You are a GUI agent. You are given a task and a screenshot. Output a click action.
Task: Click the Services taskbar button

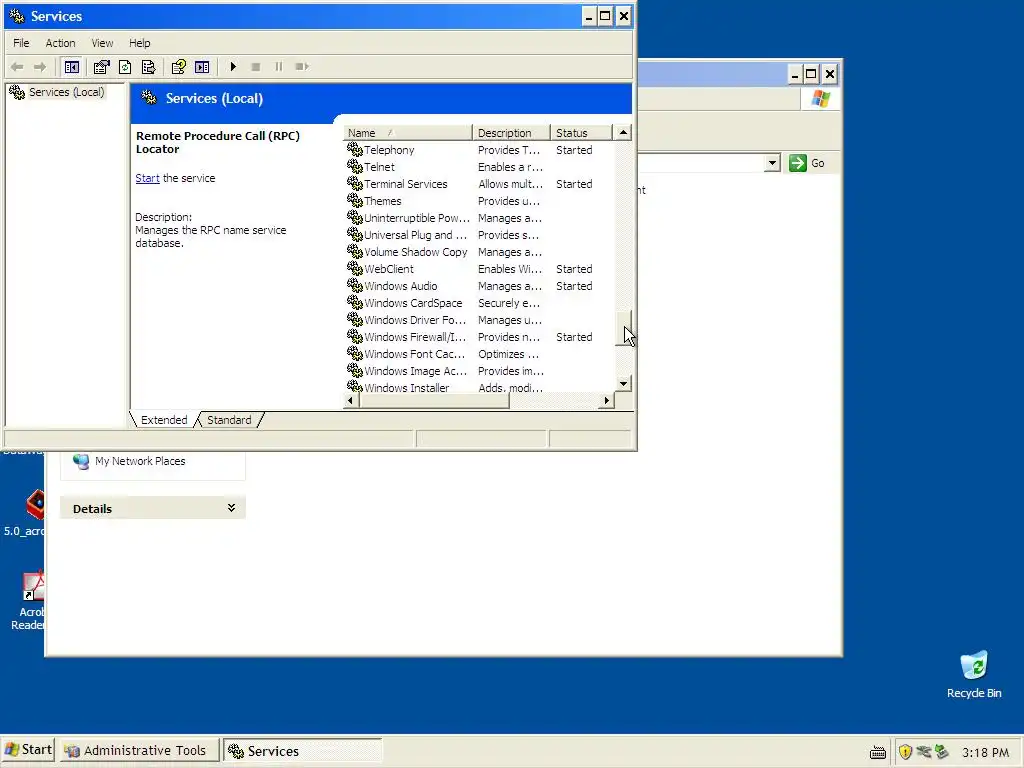(x=302, y=751)
